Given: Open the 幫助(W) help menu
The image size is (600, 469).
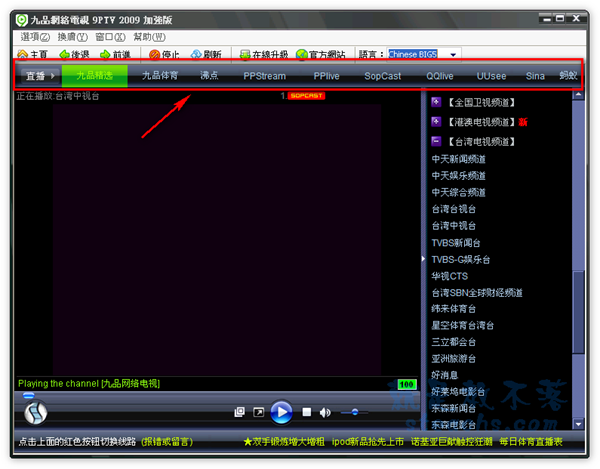Looking at the screenshot, I should click(149, 37).
